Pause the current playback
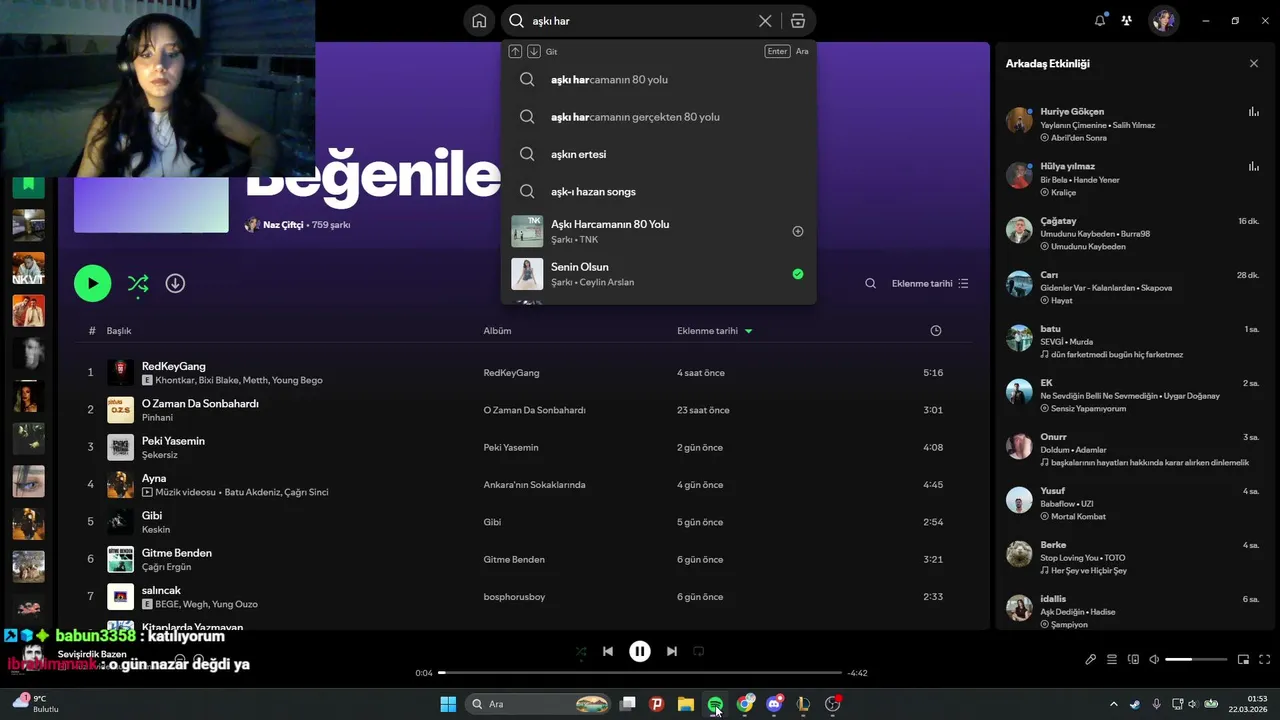Viewport: 1280px width, 720px height. (x=640, y=651)
